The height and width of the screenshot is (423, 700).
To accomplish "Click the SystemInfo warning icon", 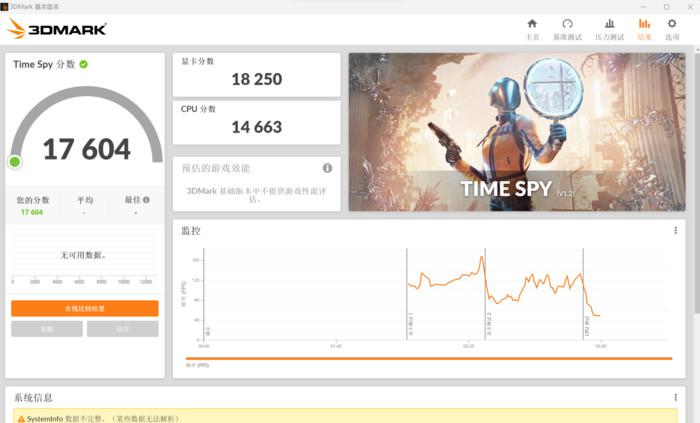I will (x=21, y=419).
